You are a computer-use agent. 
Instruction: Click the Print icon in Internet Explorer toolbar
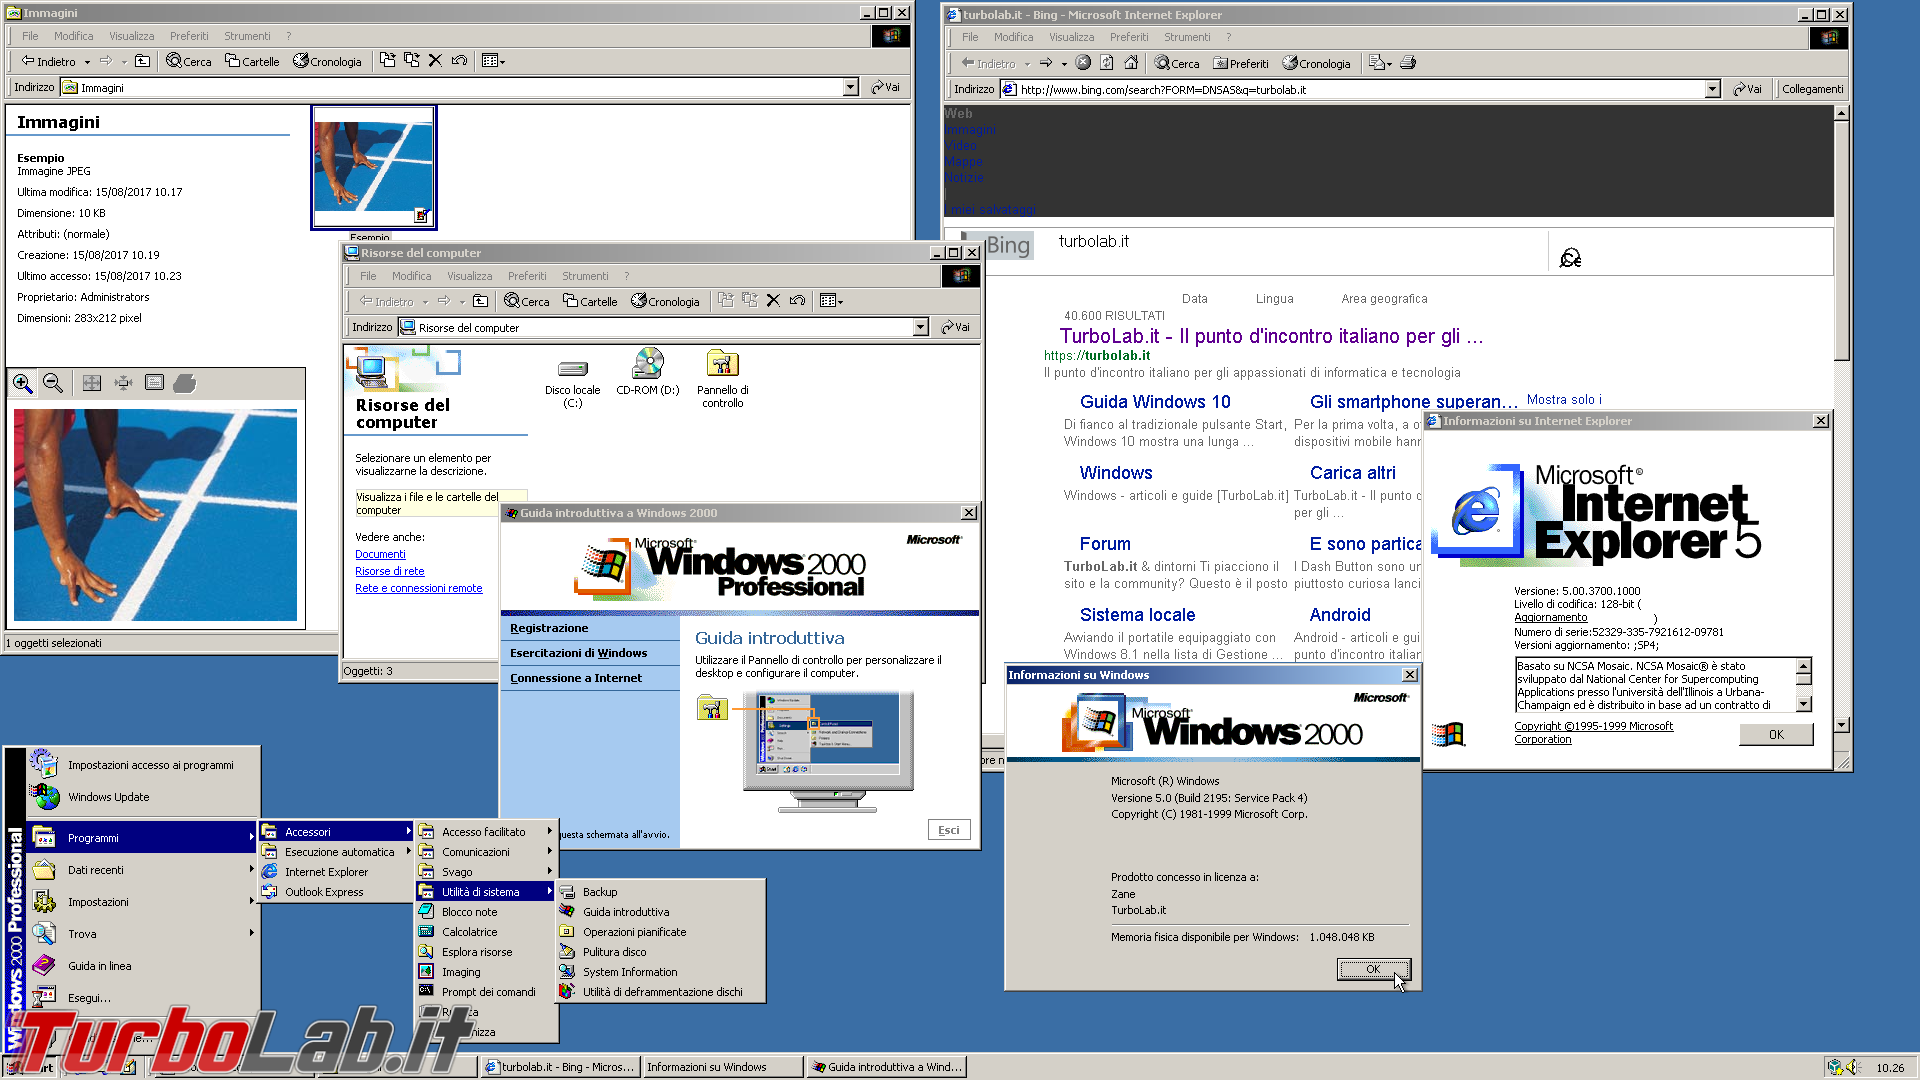(1408, 63)
